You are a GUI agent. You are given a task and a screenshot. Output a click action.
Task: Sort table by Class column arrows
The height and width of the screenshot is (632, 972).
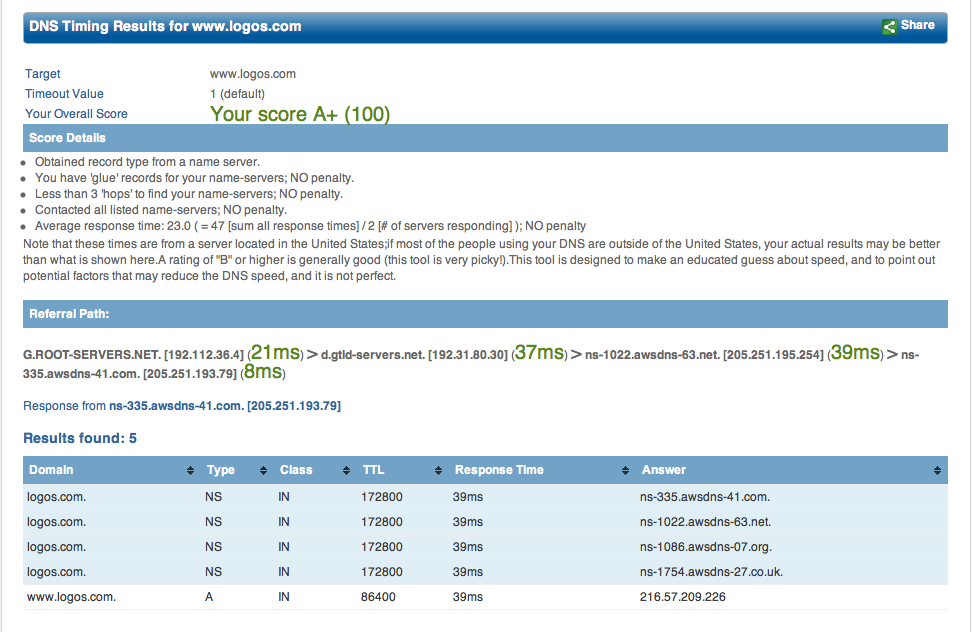point(346,470)
